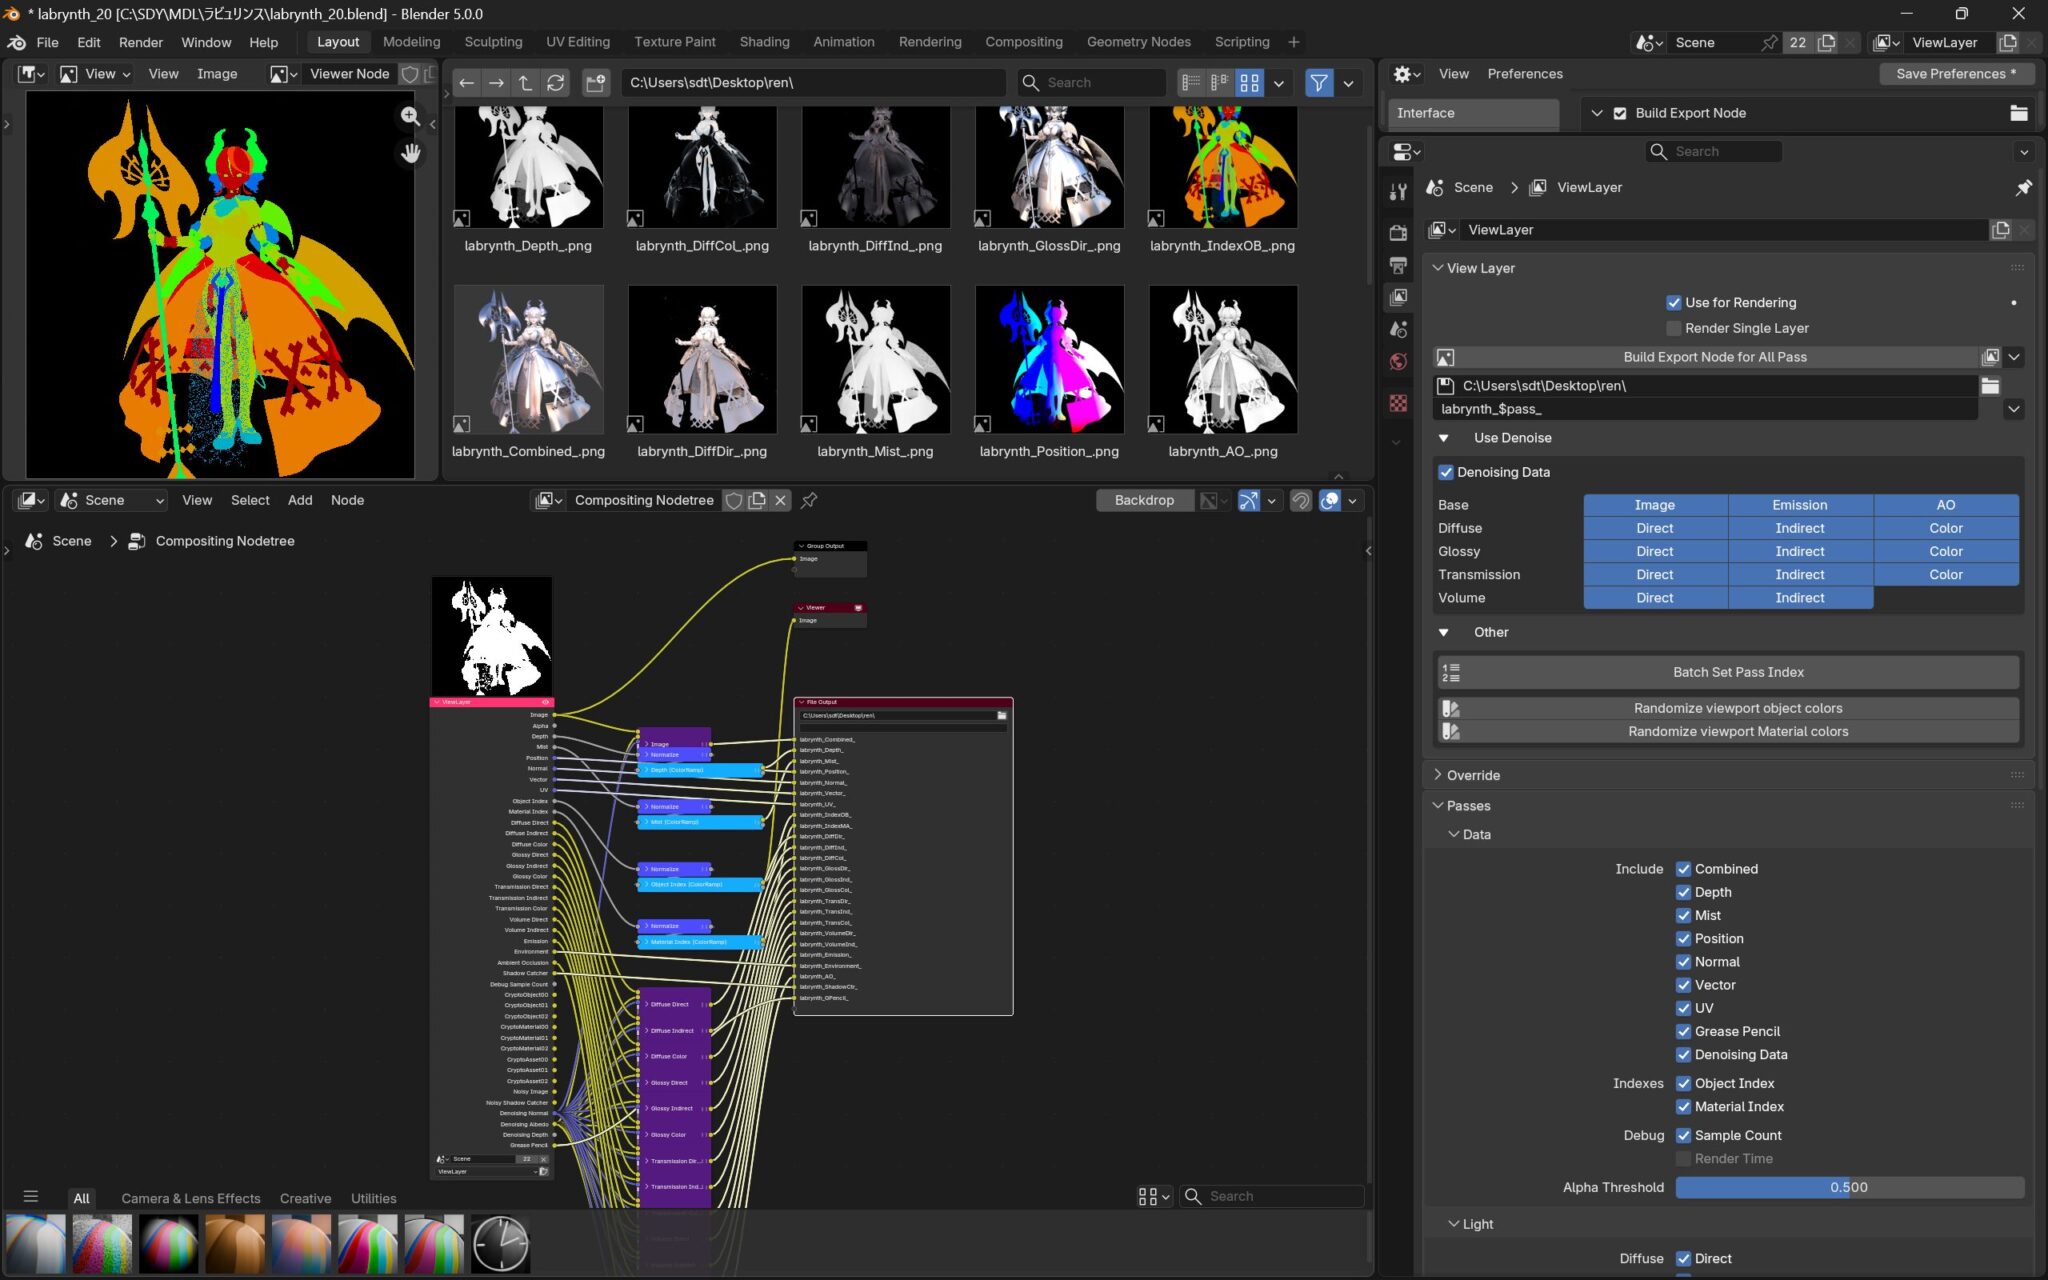Select the hand pan tool in image viewer
2048x1280 pixels.
[410, 154]
